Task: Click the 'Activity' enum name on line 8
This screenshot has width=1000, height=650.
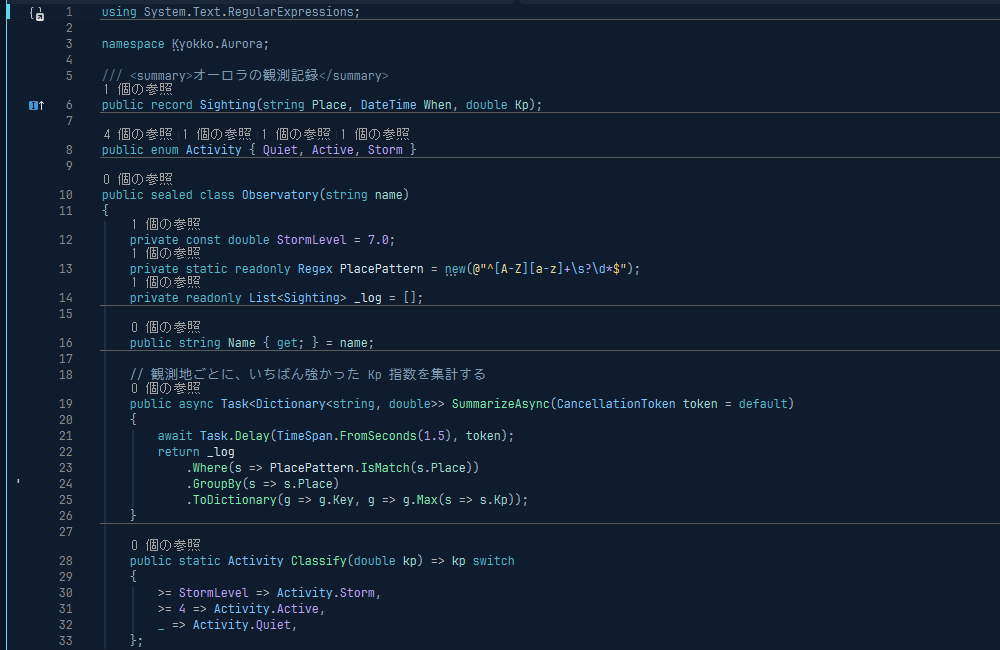Action: pos(214,150)
